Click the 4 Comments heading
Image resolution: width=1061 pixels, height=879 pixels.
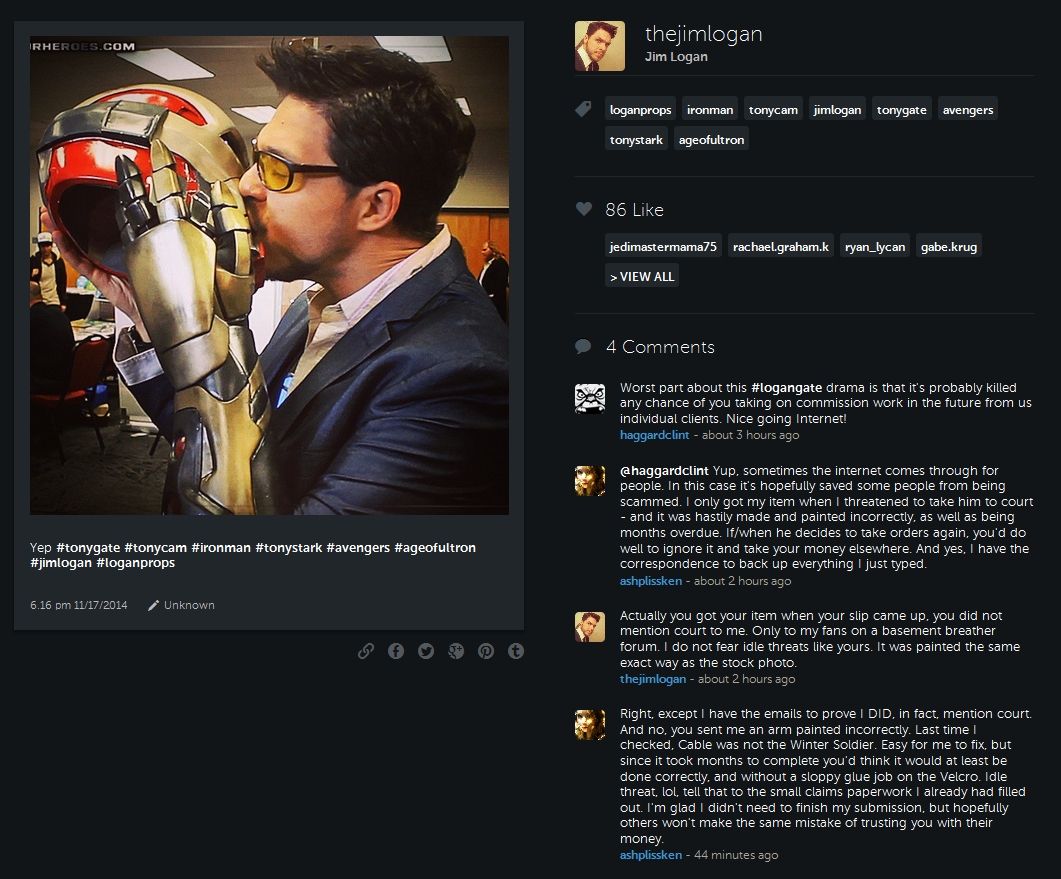(660, 347)
